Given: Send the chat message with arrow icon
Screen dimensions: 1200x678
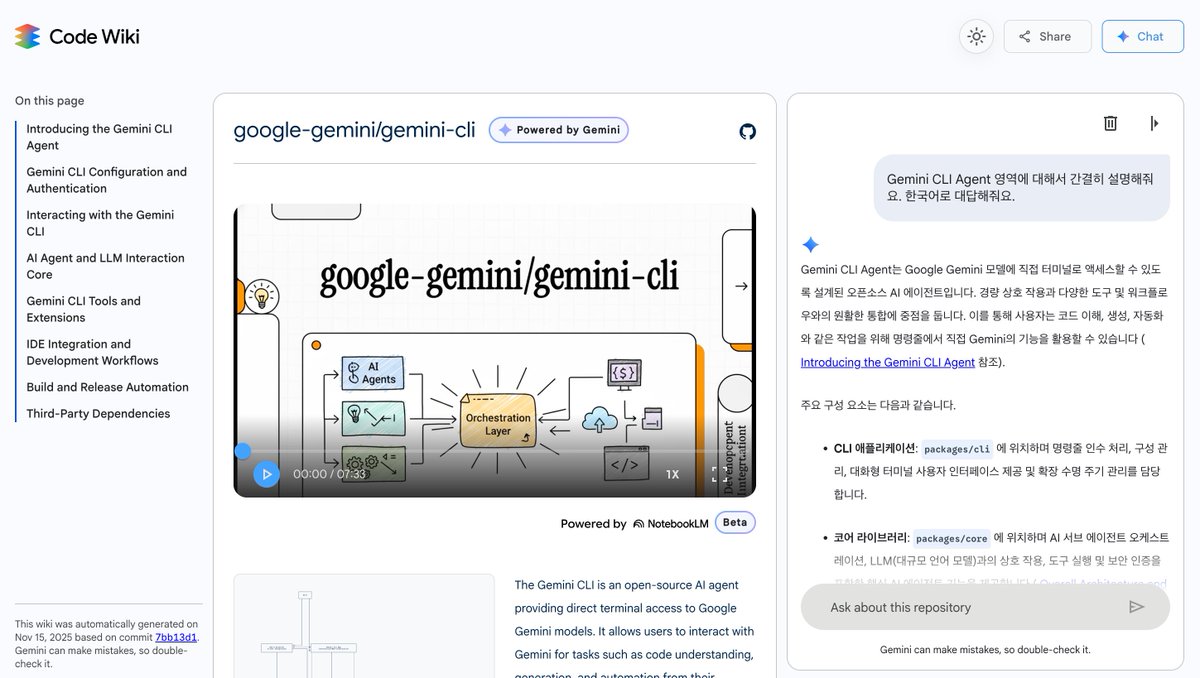Looking at the screenshot, I should (x=1136, y=607).
